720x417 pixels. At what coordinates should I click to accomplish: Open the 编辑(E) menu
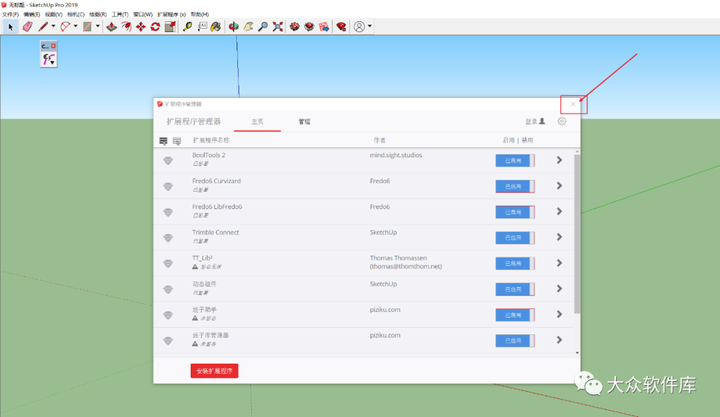coord(32,15)
